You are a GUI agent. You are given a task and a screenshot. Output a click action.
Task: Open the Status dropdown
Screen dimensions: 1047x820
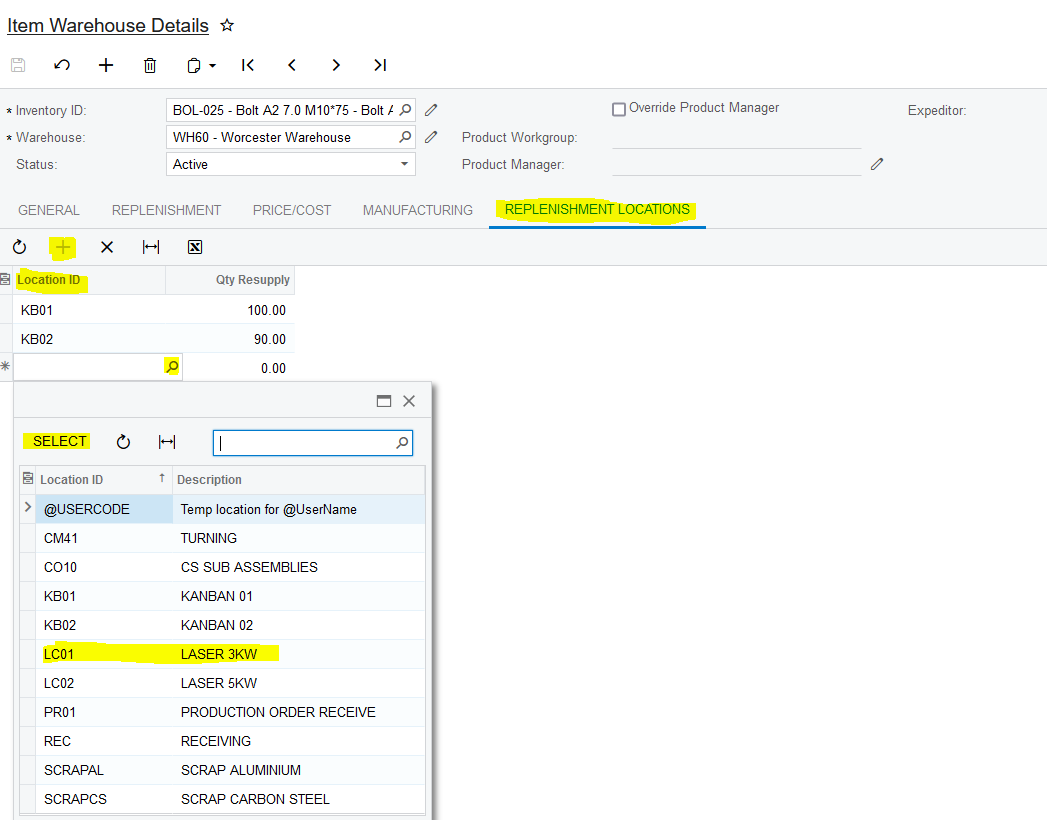click(x=404, y=164)
